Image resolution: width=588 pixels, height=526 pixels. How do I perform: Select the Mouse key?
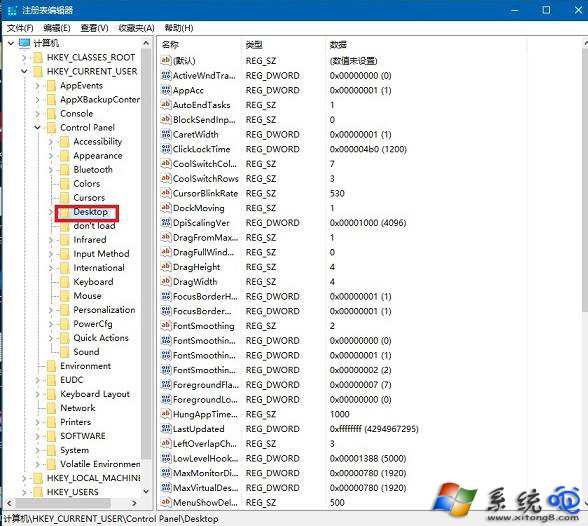87,296
